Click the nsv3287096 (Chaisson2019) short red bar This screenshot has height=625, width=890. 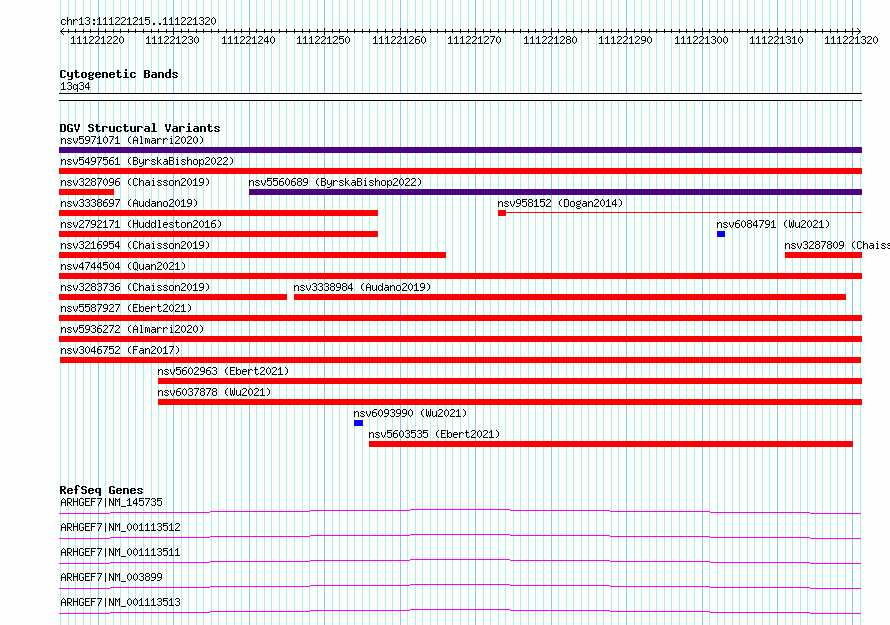pyautogui.click(x=86, y=192)
